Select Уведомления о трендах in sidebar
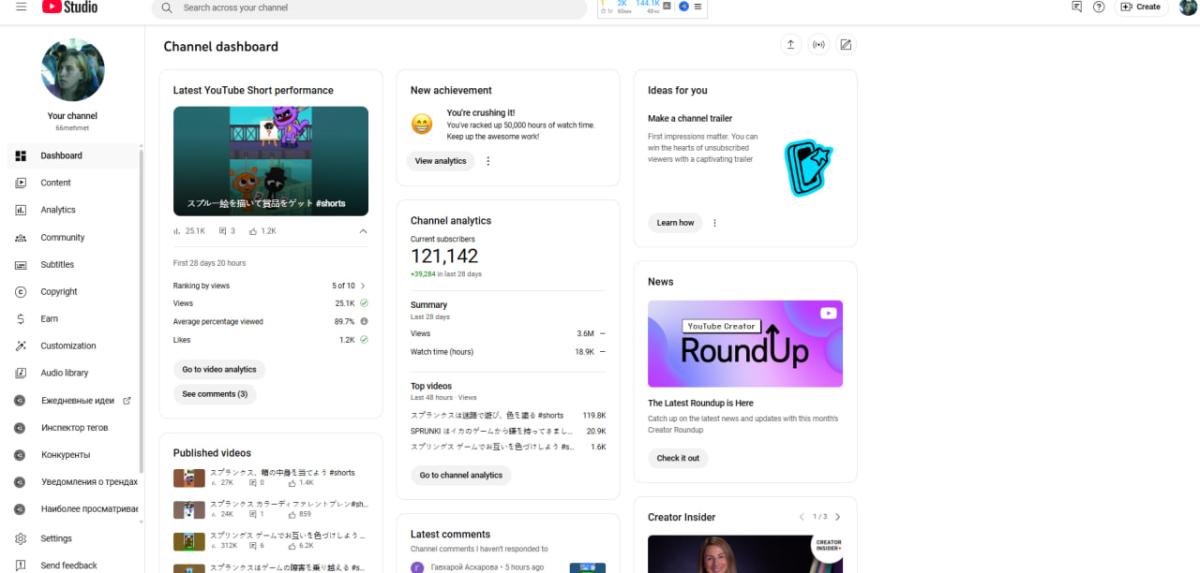The width and height of the screenshot is (1200, 573). tap(89, 482)
